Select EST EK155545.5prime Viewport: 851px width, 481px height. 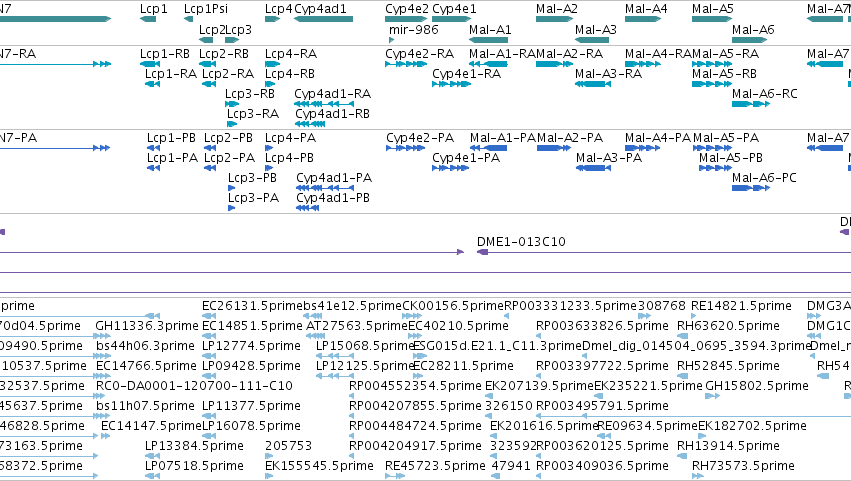pyautogui.click(x=269, y=476)
